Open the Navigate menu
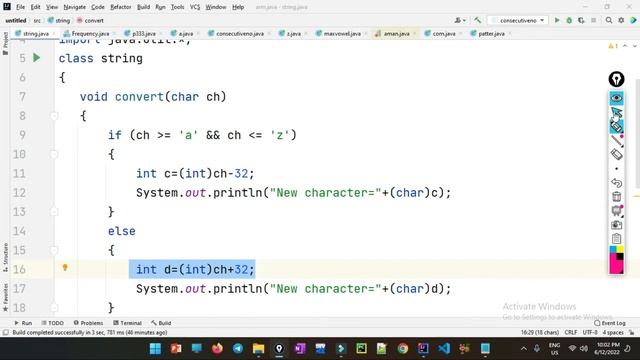640x360 pixels. coord(75,7)
